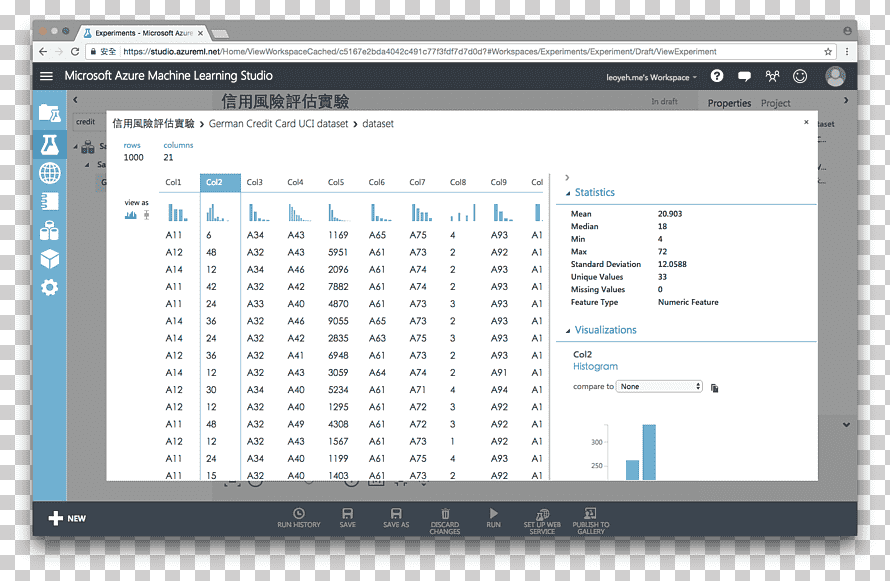Image resolution: width=890 pixels, height=581 pixels.
Task: Click Save in the bottom toolbar
Action: [x=347, y=518]
